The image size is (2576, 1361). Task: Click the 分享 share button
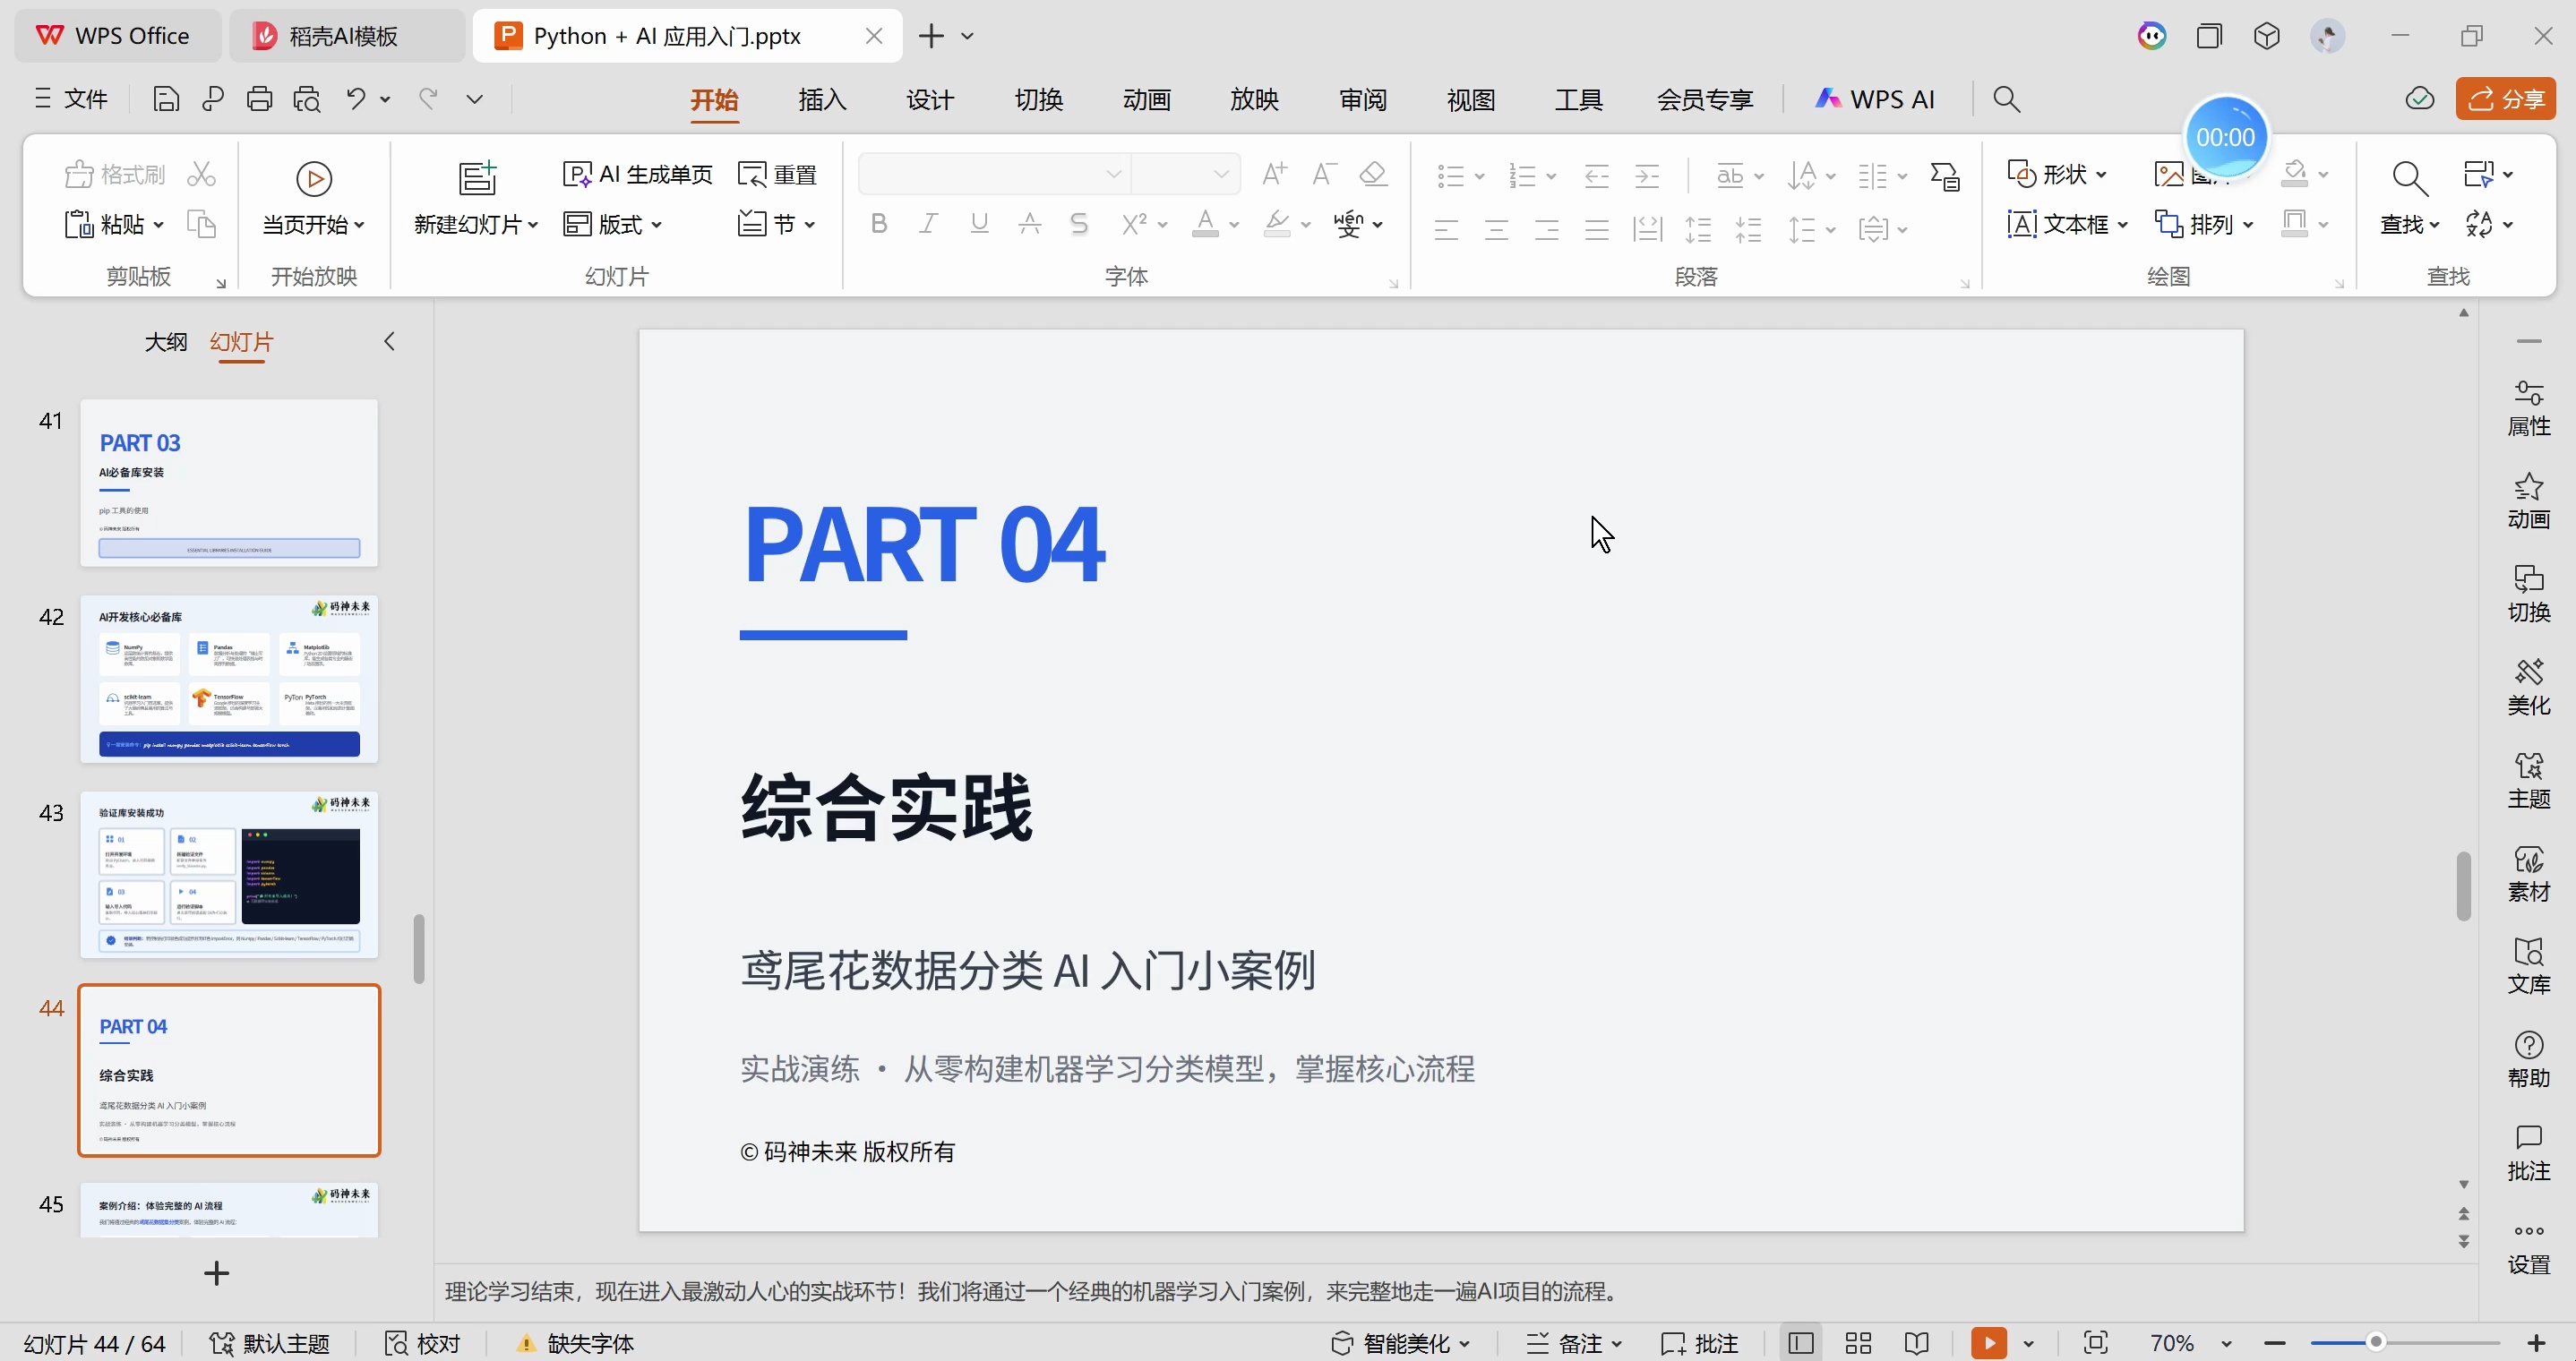(x=2506, y=99)
